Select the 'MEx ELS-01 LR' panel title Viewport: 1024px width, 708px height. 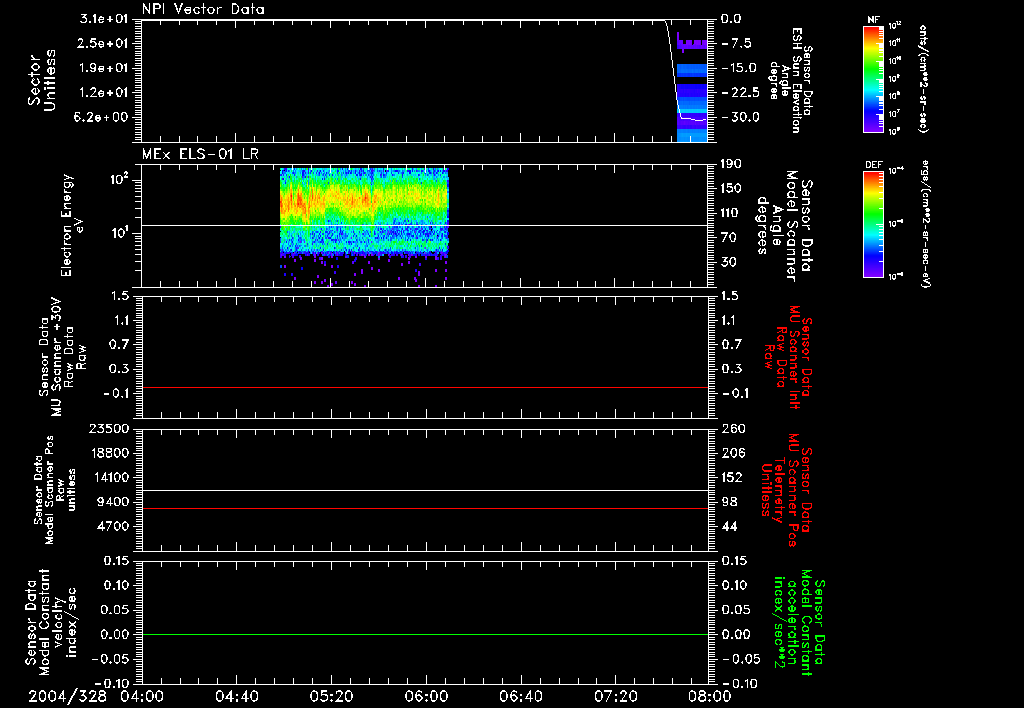coord(200,155)
